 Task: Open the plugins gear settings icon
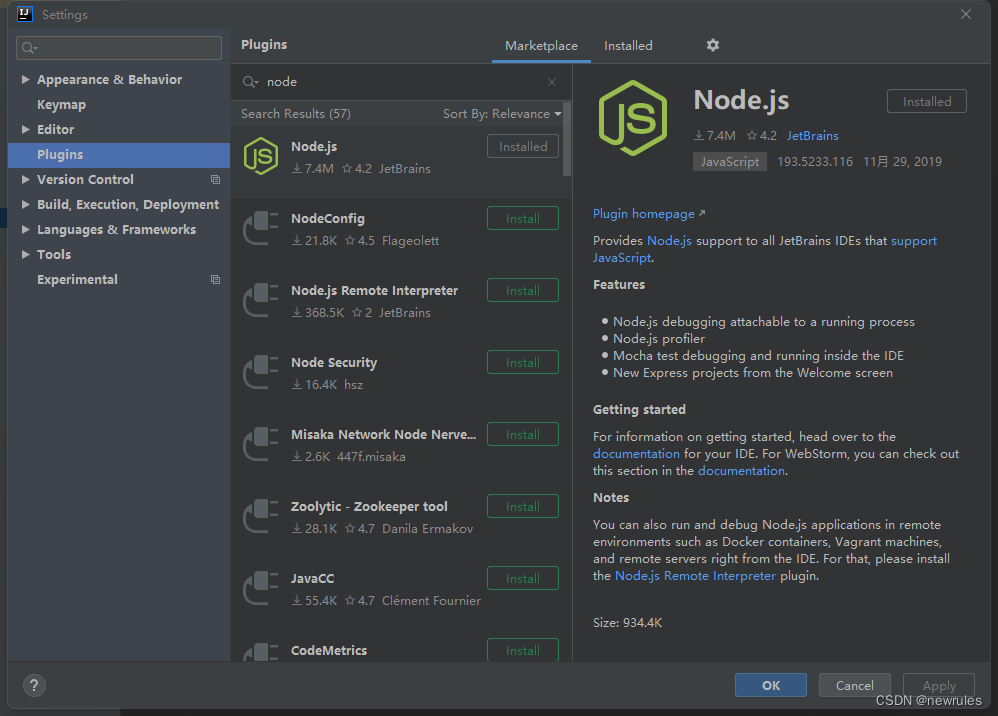coord(712,45)
